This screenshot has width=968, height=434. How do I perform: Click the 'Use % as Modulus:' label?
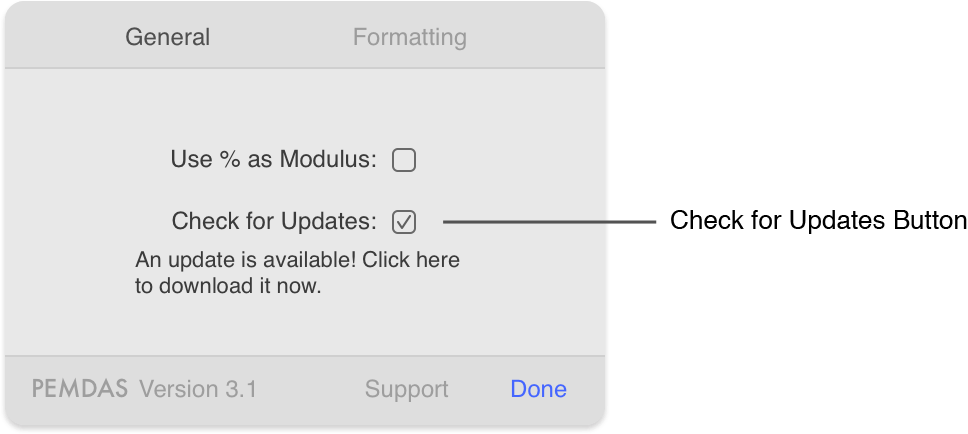coord(273,159)
